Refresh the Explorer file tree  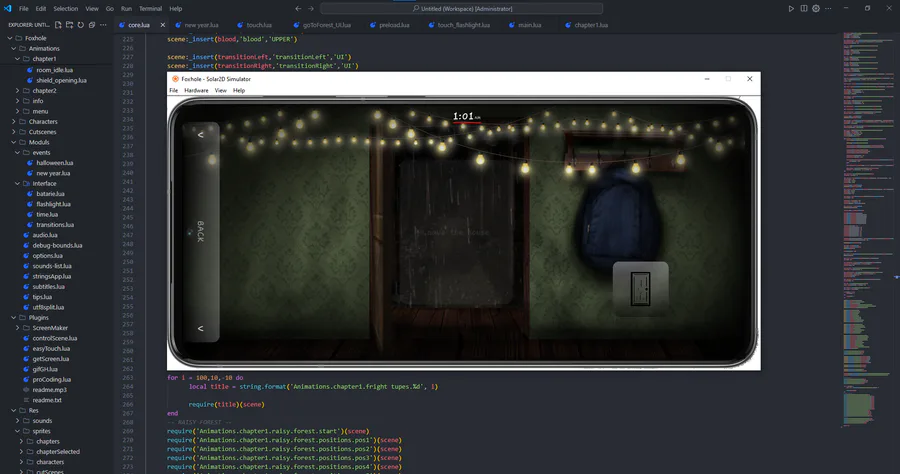80,25
